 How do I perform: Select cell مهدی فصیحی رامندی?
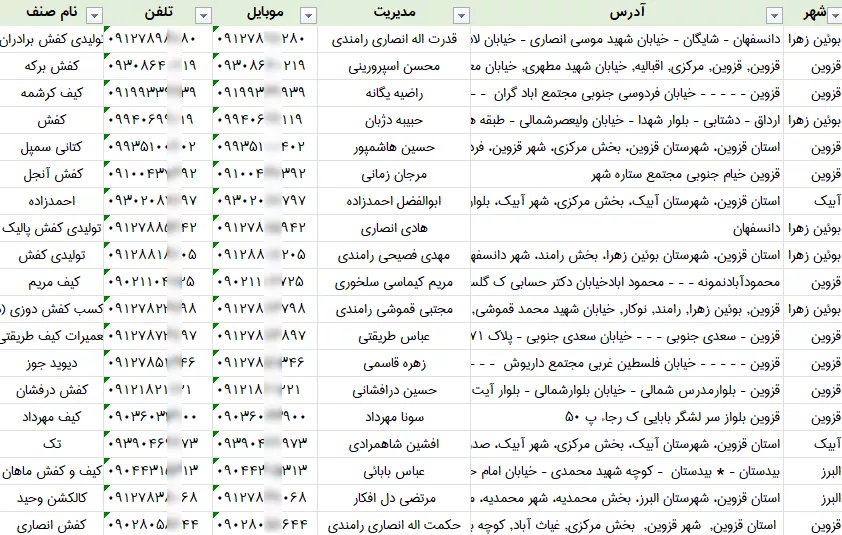click(394, 255)
